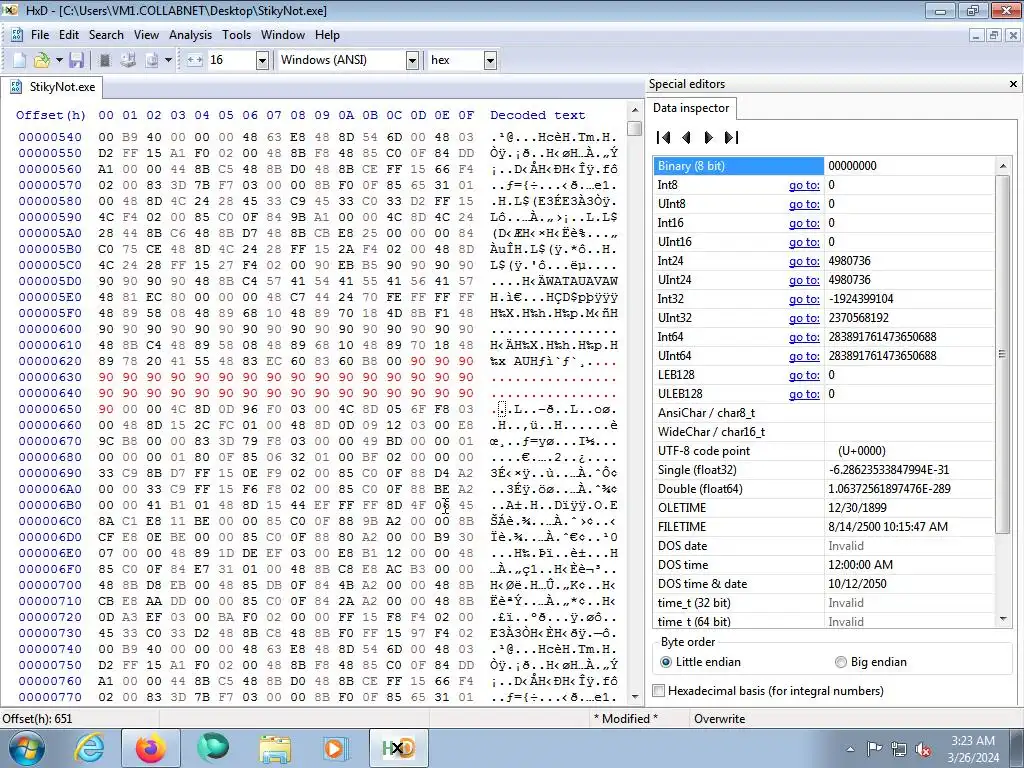Click the Single (float32) value cell
Image resolution: width=1024 pixels, height=768 pixels.
click(908, 470)
